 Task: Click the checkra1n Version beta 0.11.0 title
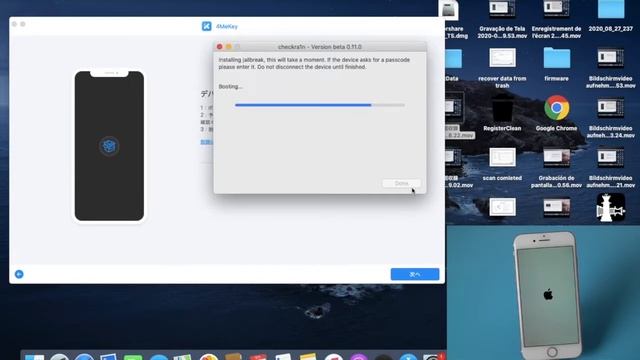click(x=320, y=47)
